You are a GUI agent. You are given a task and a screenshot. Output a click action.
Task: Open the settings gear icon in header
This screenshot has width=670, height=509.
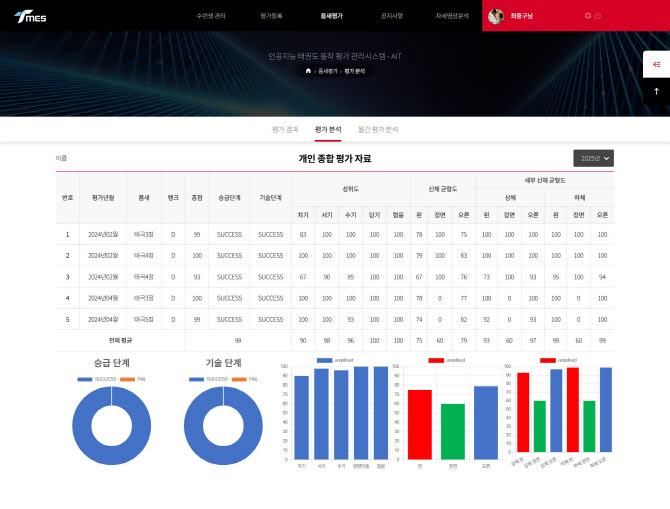pos(587,16)
